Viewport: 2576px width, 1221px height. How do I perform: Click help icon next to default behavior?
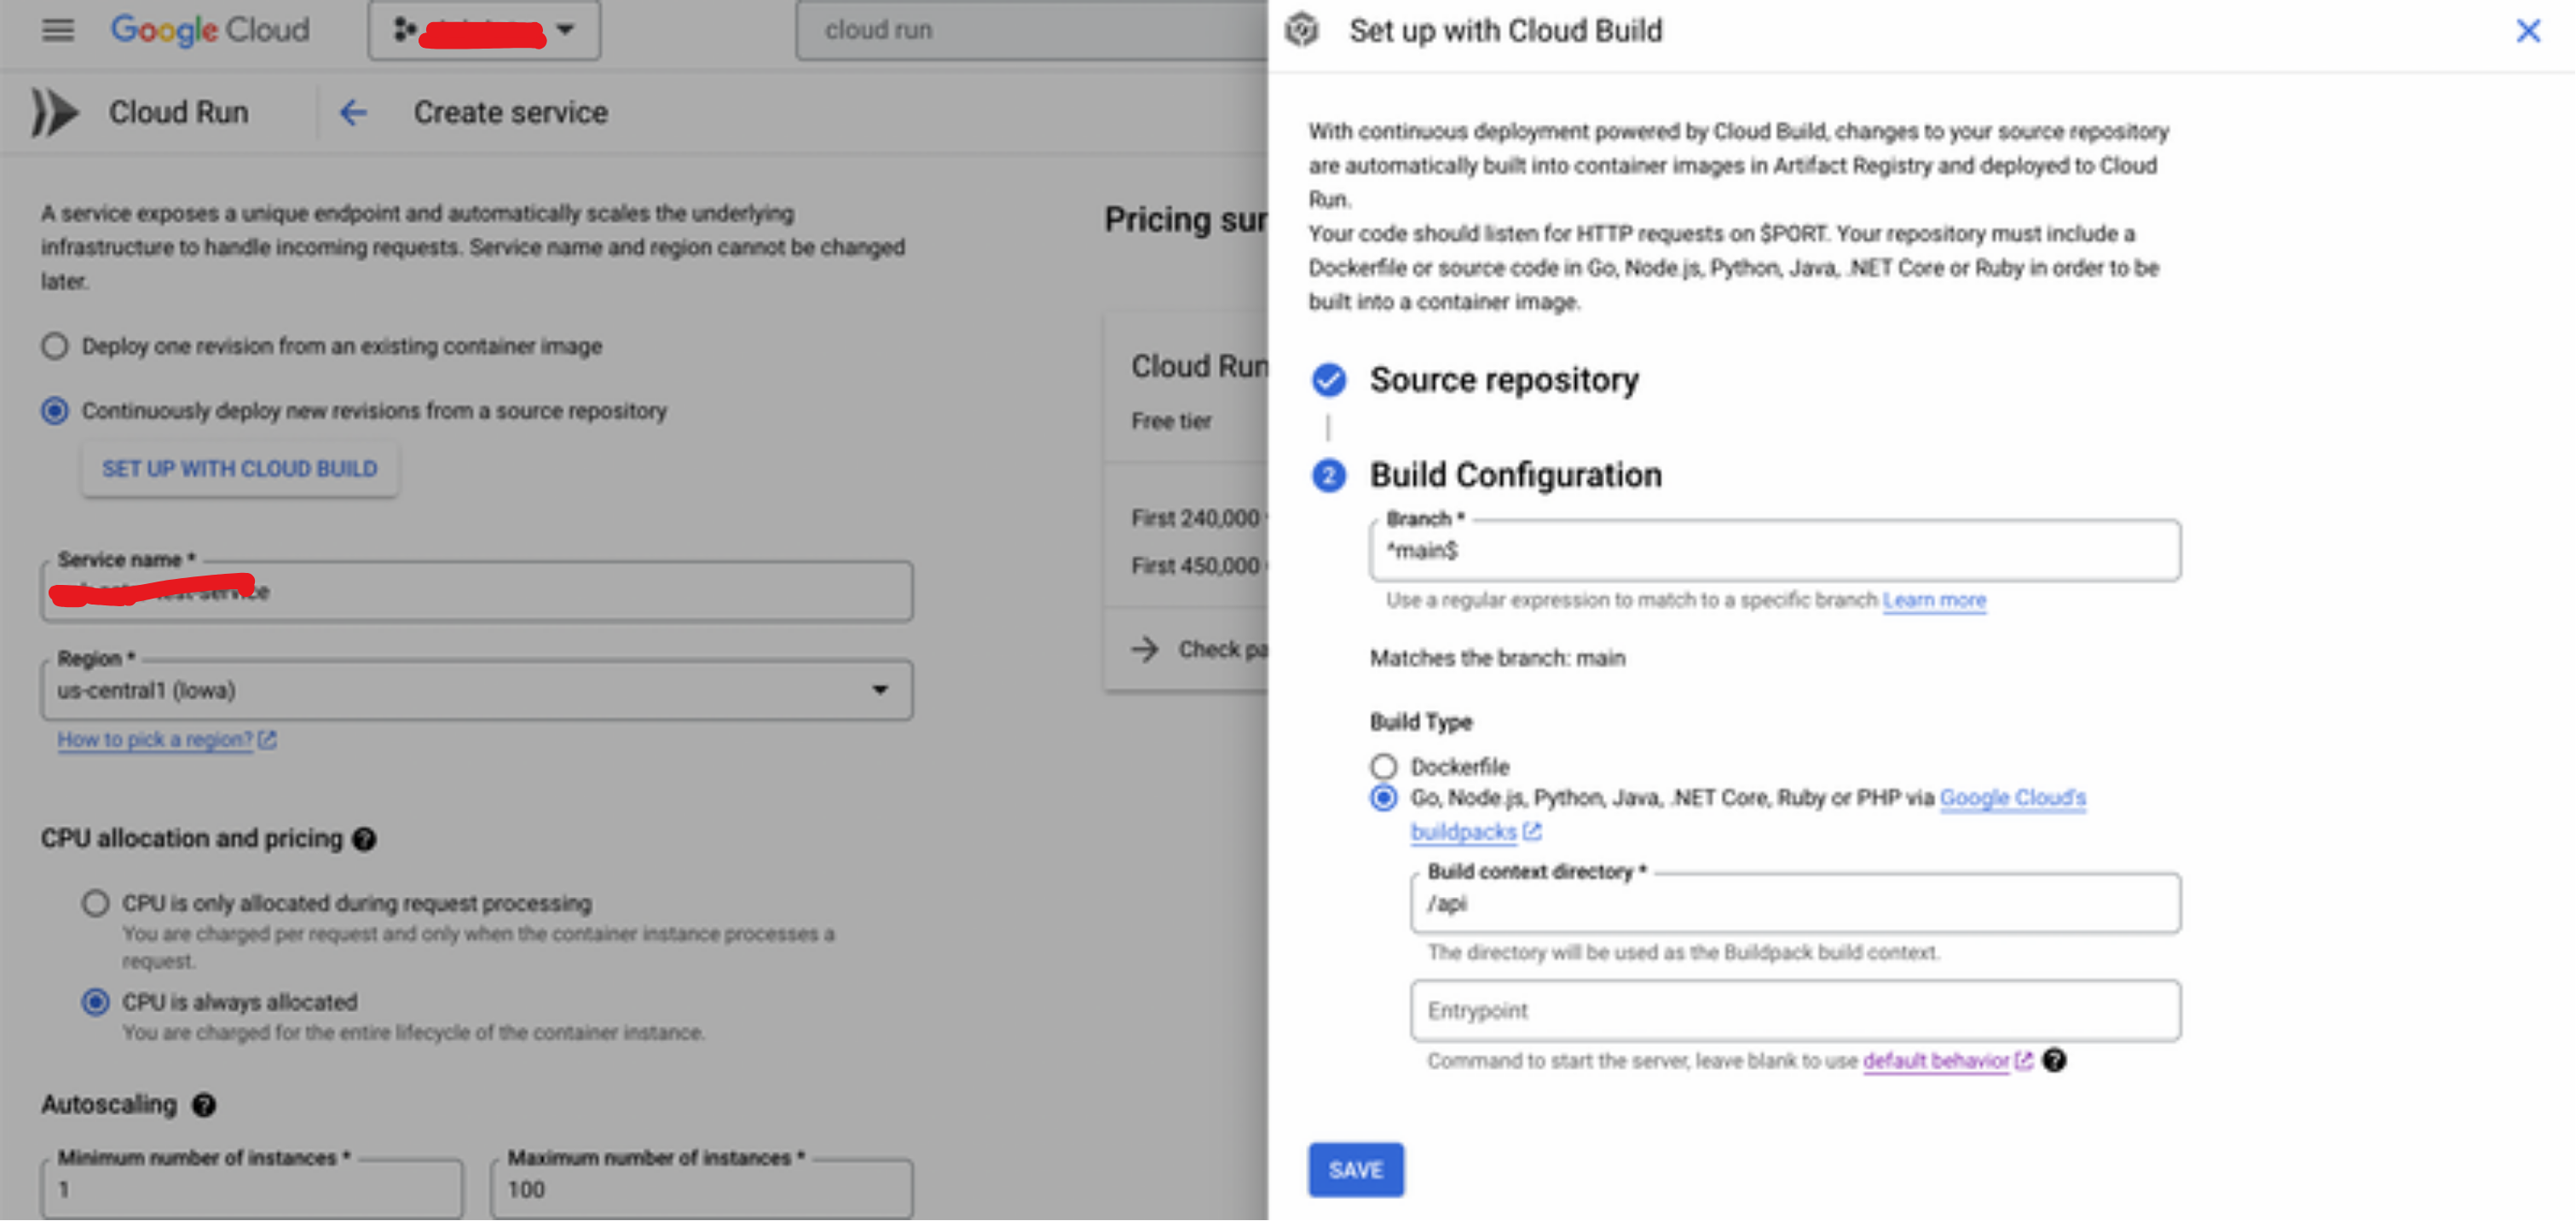click(2054, 1060)
